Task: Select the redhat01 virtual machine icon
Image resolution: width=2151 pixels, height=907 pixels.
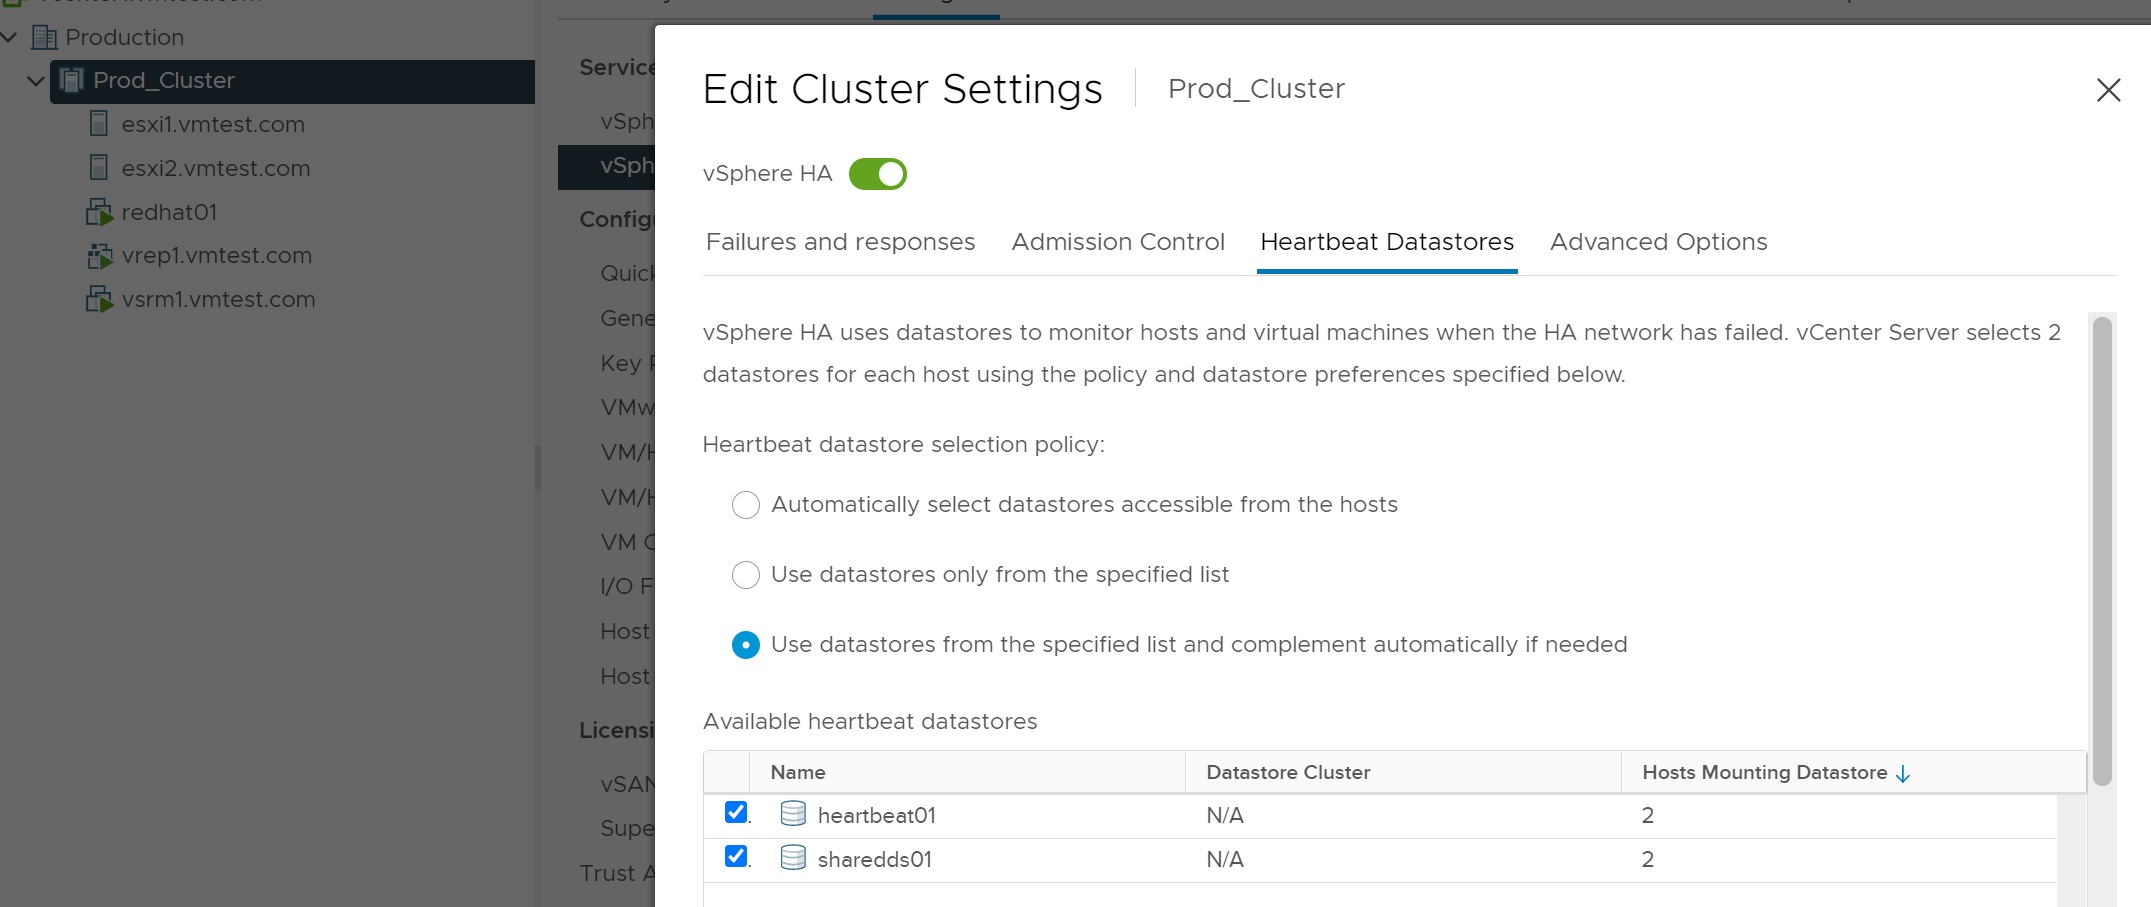Action: [98, 212]
